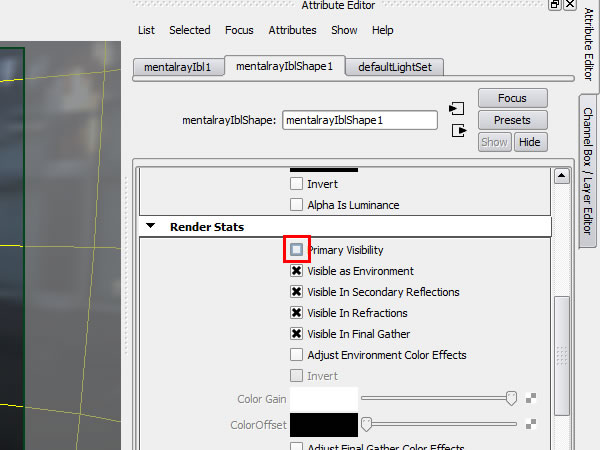Uncheck Visible In Secondary Reflections
600x450 pixels.
pyautogui.click(x=296, y=292)
